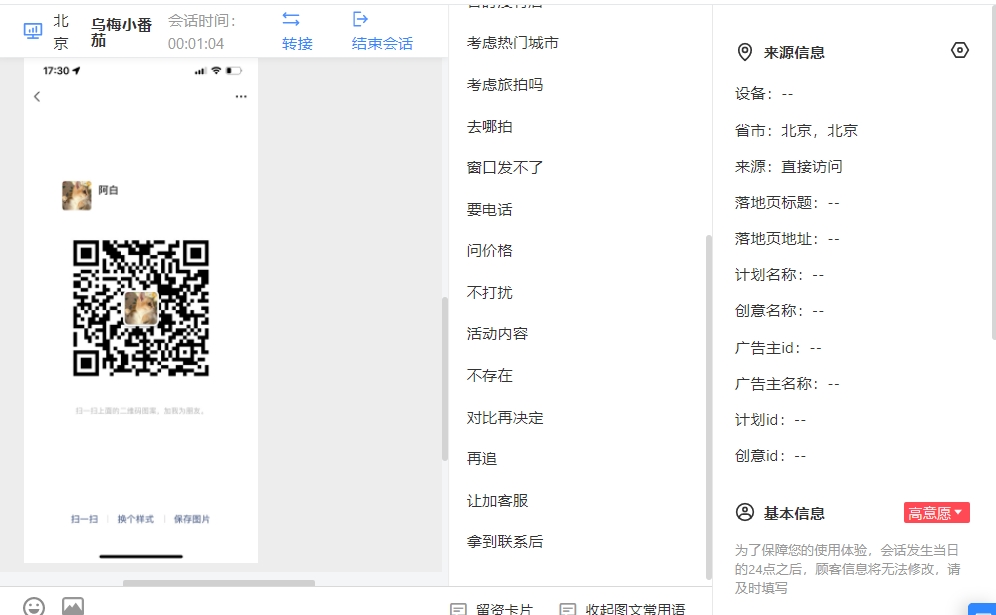Select quick phrase 不存在
The width and height of the screenshot is (996, 615).
pos(490,376)
